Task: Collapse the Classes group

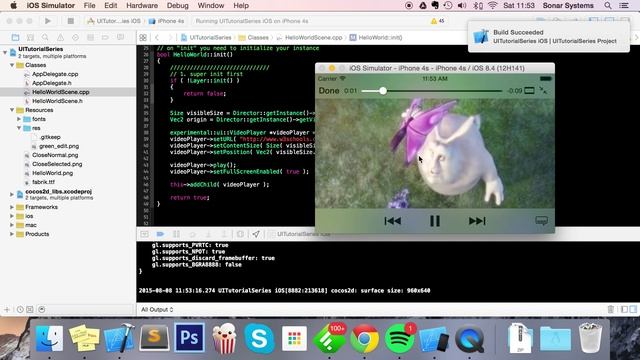Action: point(12,65)
